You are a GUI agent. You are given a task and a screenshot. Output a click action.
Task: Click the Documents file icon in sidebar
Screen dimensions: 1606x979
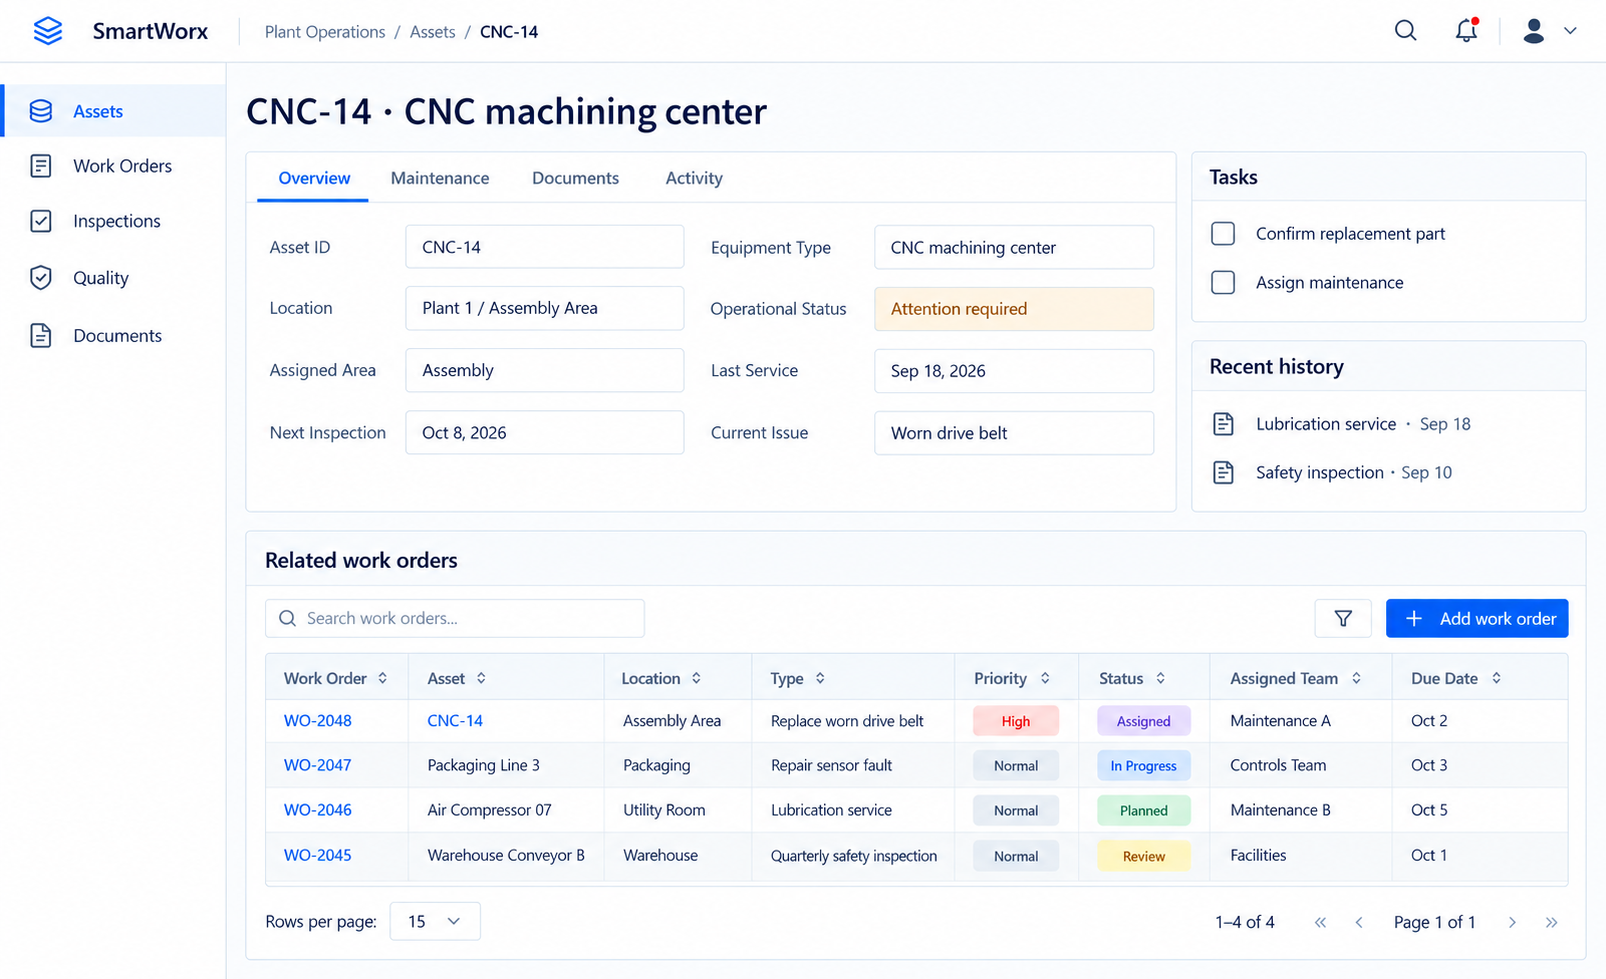tap(41, 336)
